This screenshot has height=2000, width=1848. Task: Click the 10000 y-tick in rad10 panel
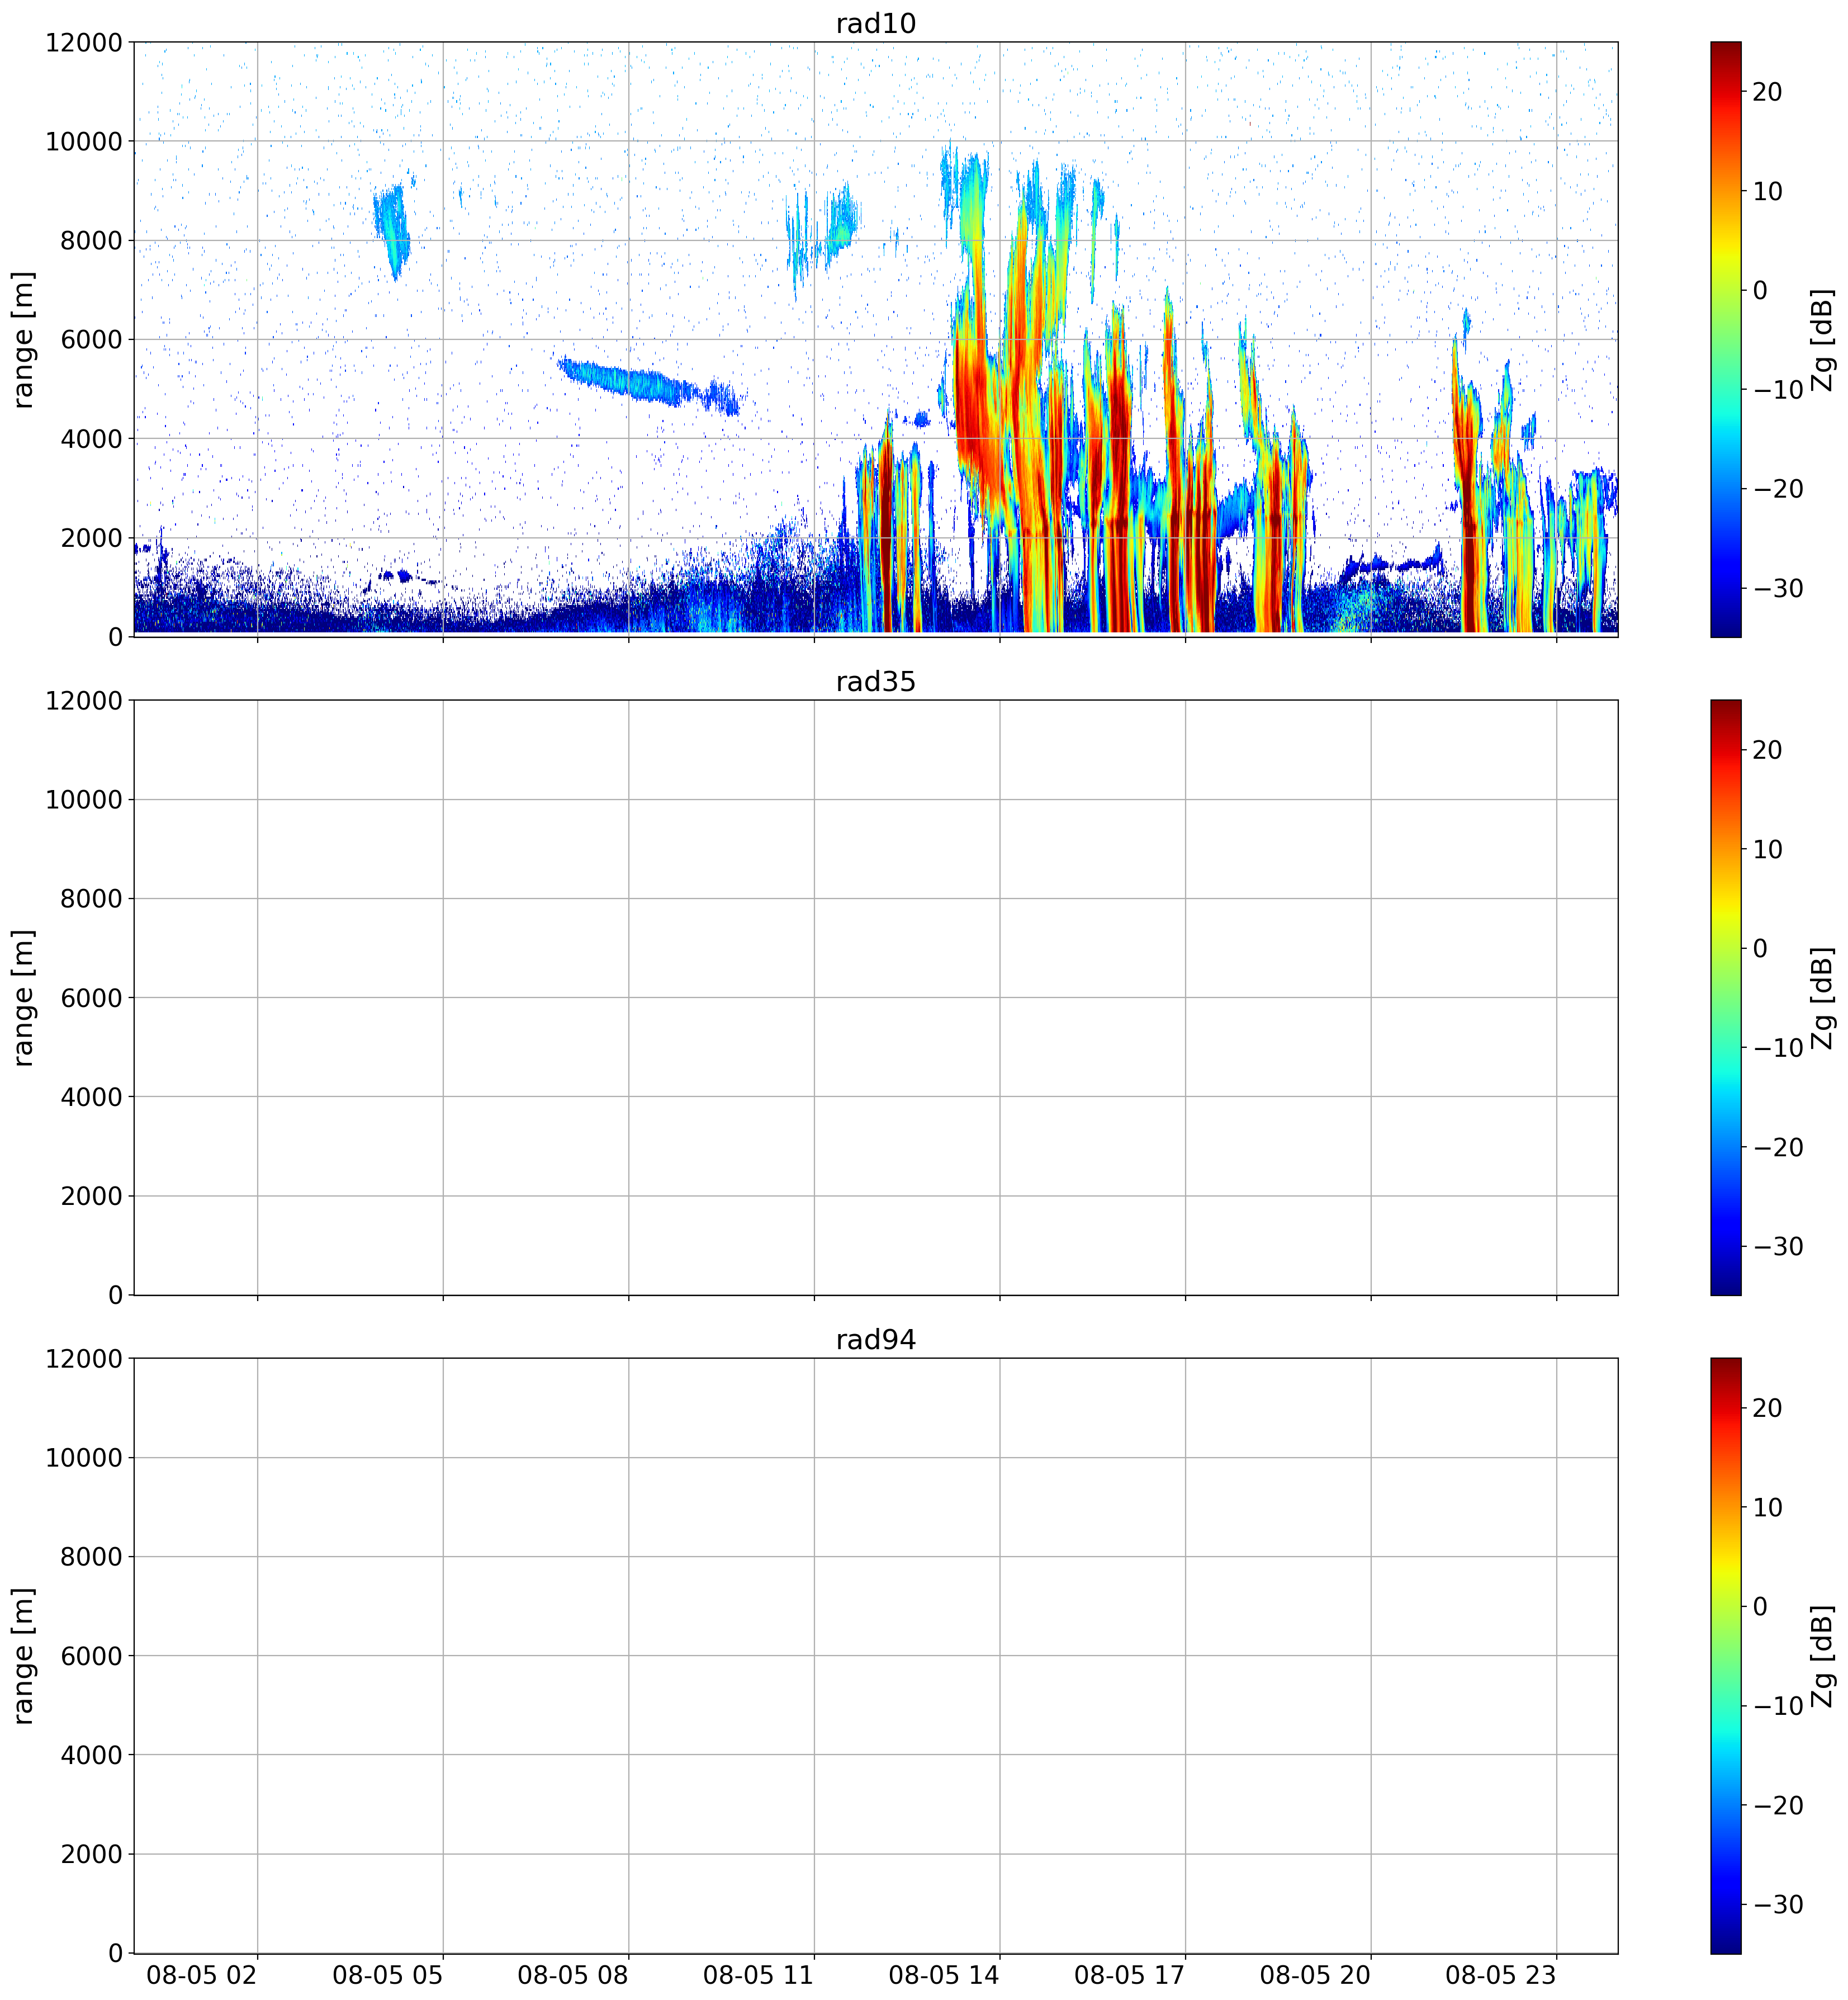point(84,141)
